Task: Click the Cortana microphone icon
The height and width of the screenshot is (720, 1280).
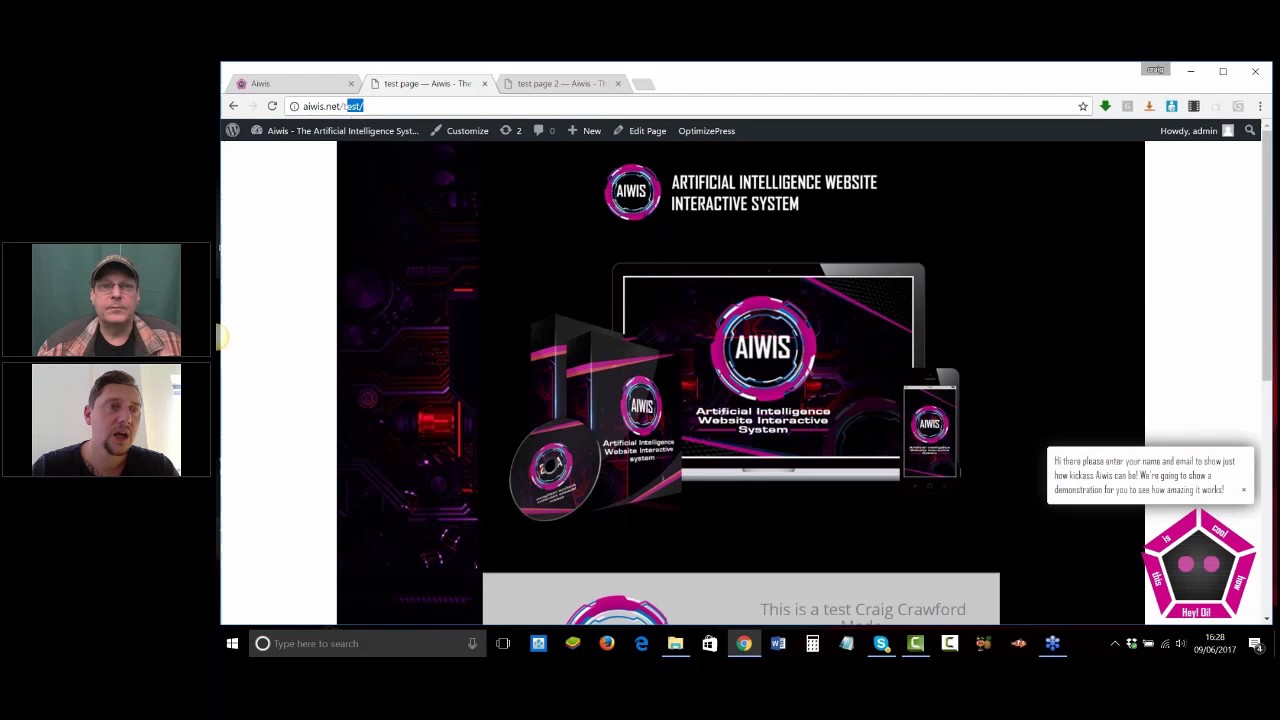Action: coord(472,644)
